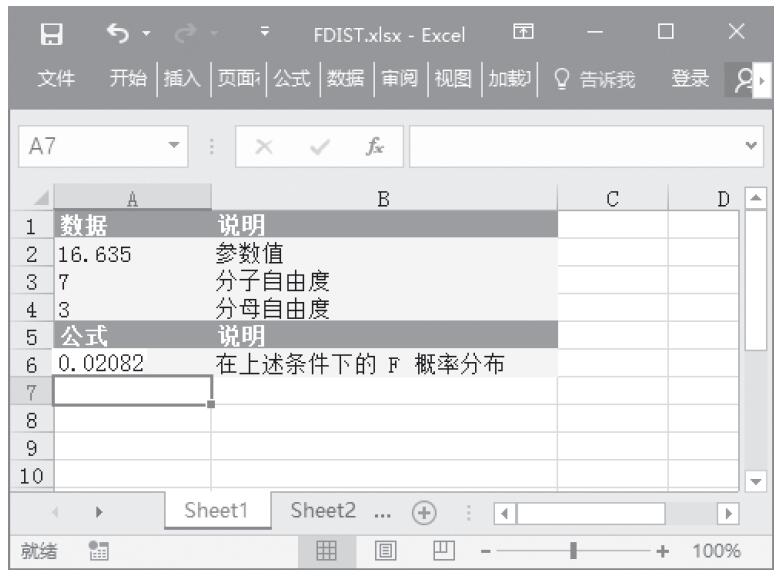Click the Insert Function fx icon
Viewport: 783px width, 577px height.
click(377, 146)
